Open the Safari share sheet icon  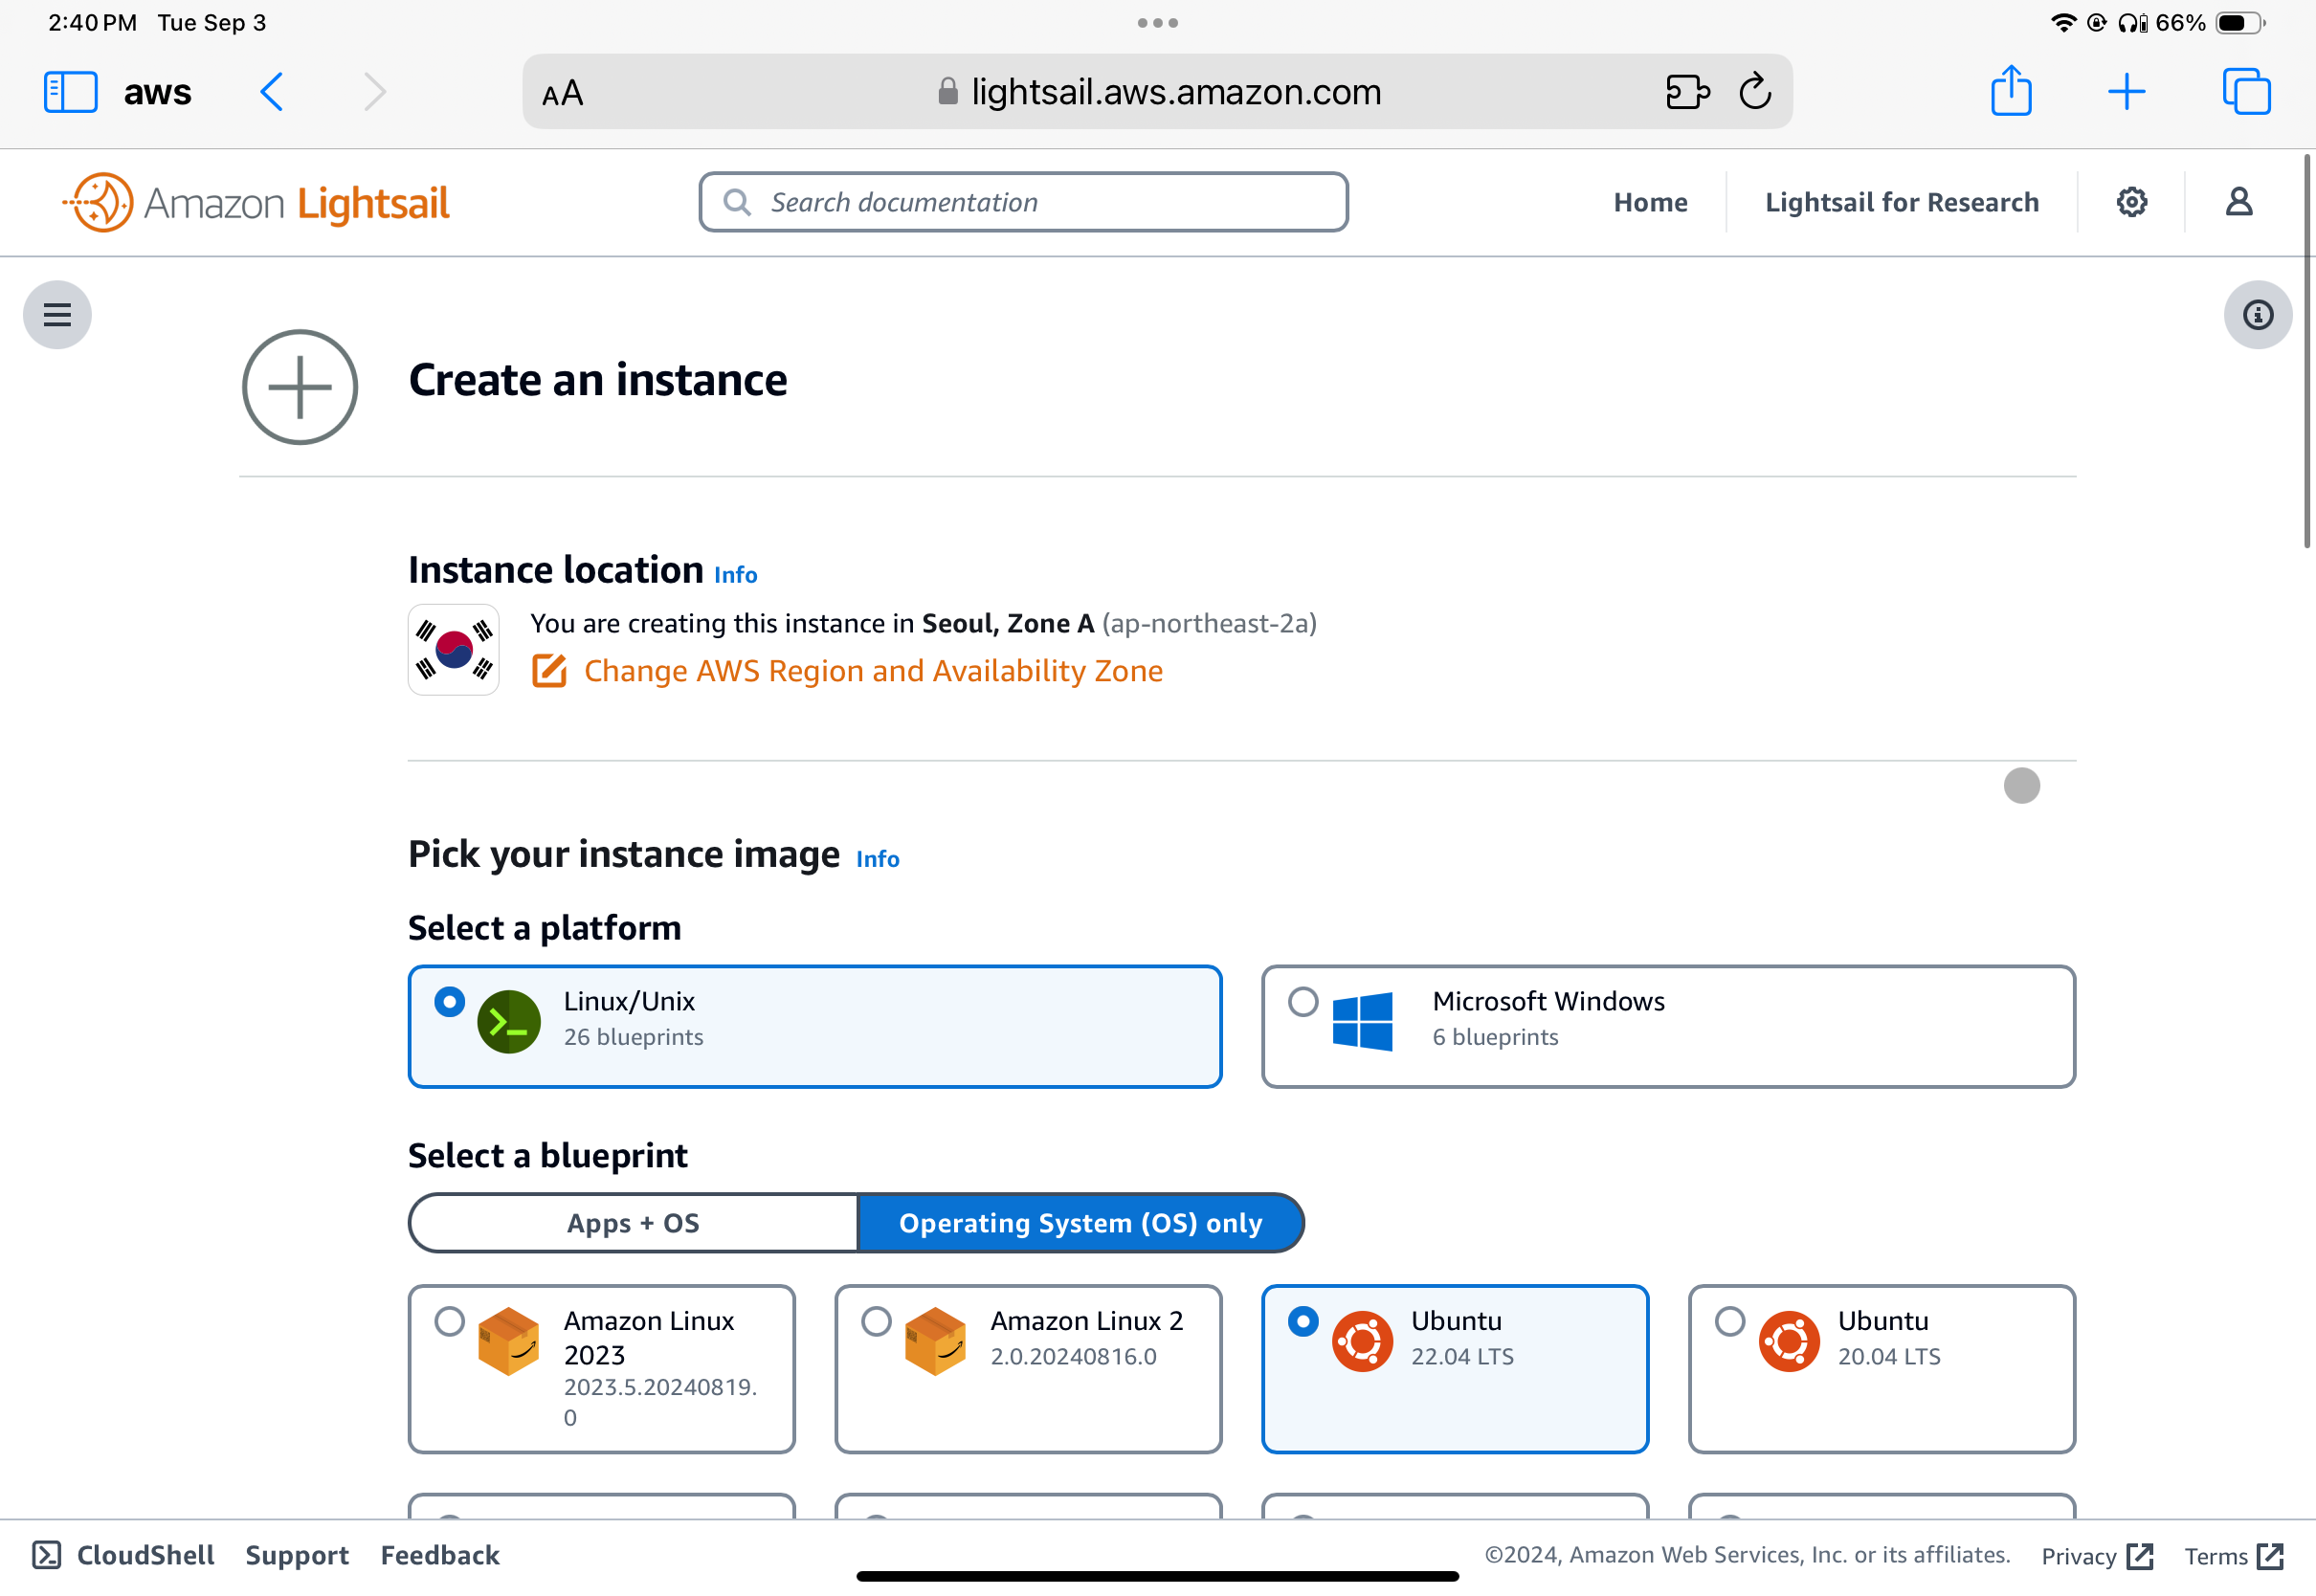click(x=2011, y=91)
